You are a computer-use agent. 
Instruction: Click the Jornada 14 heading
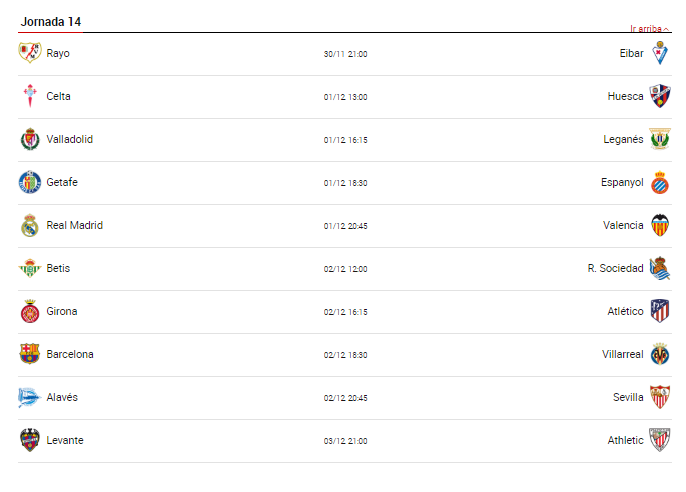pos(51,21)
